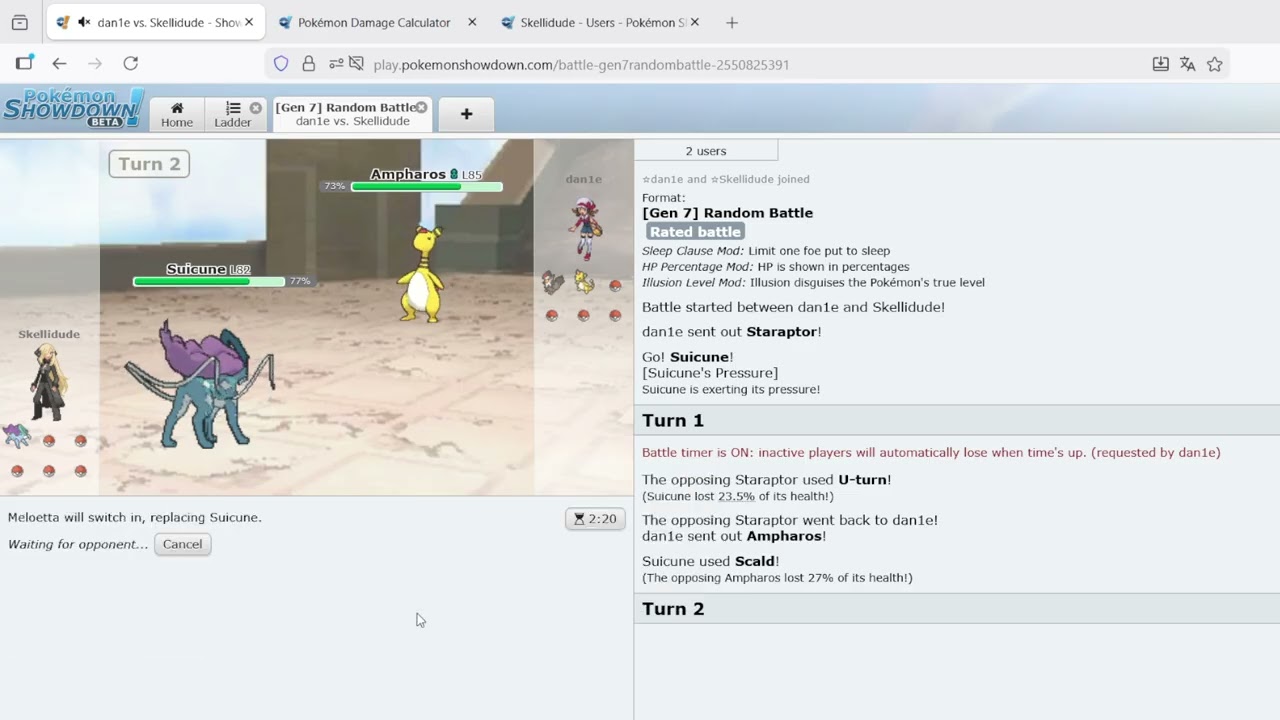Viewport: 1280px width, 720px height.
Task: Open the browser tab list menu
Action: click(20, 22)
